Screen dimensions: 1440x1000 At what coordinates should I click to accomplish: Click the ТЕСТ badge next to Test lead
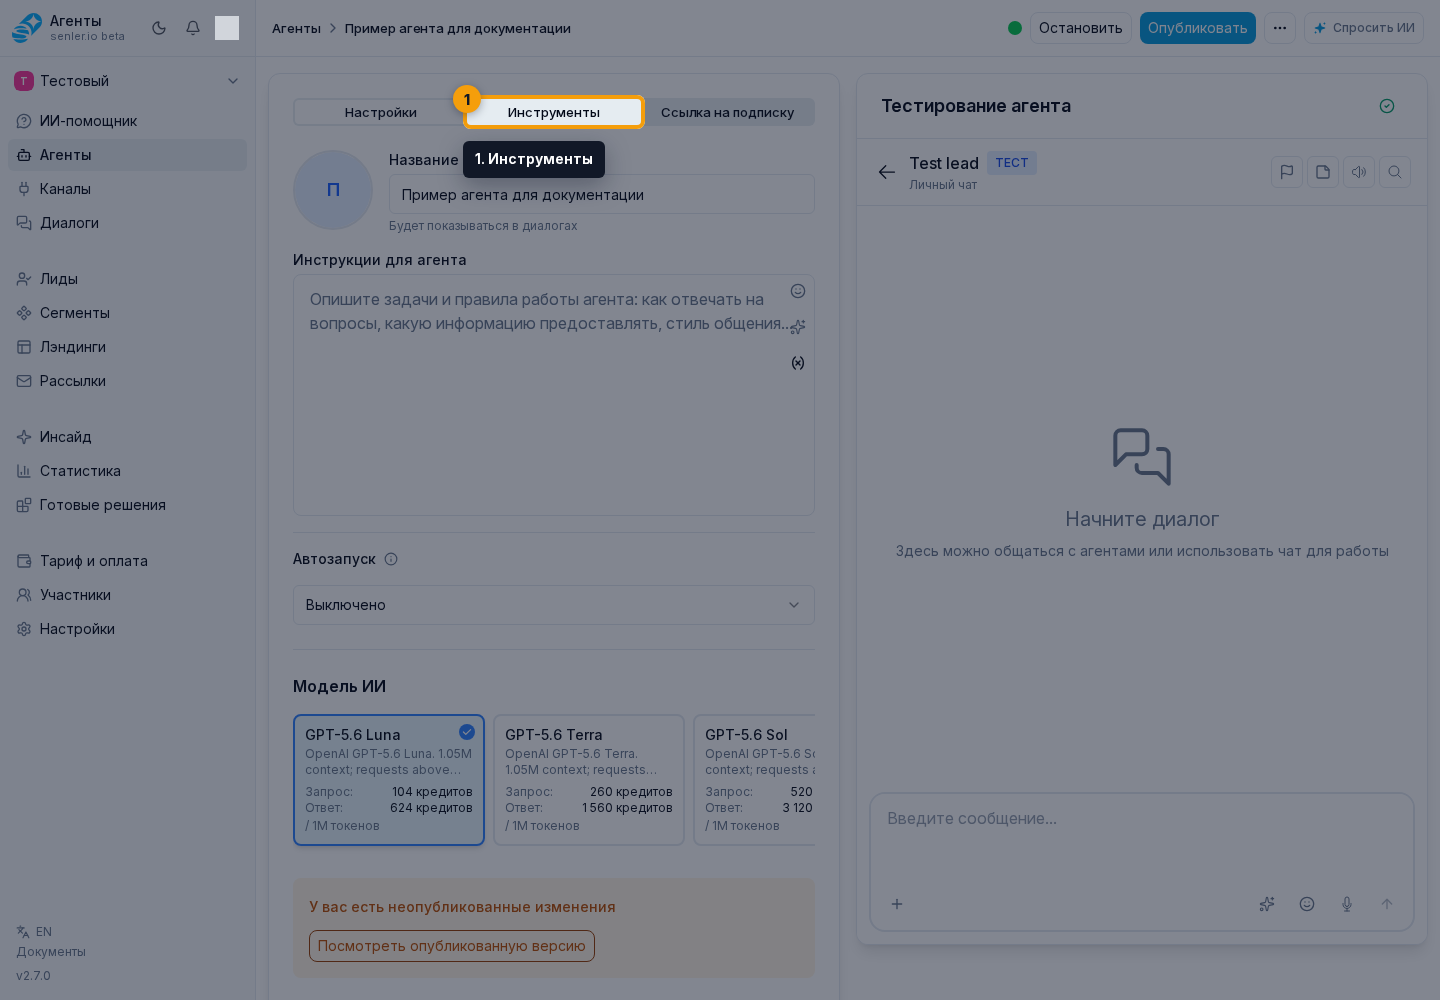(x=1012, y=163)
